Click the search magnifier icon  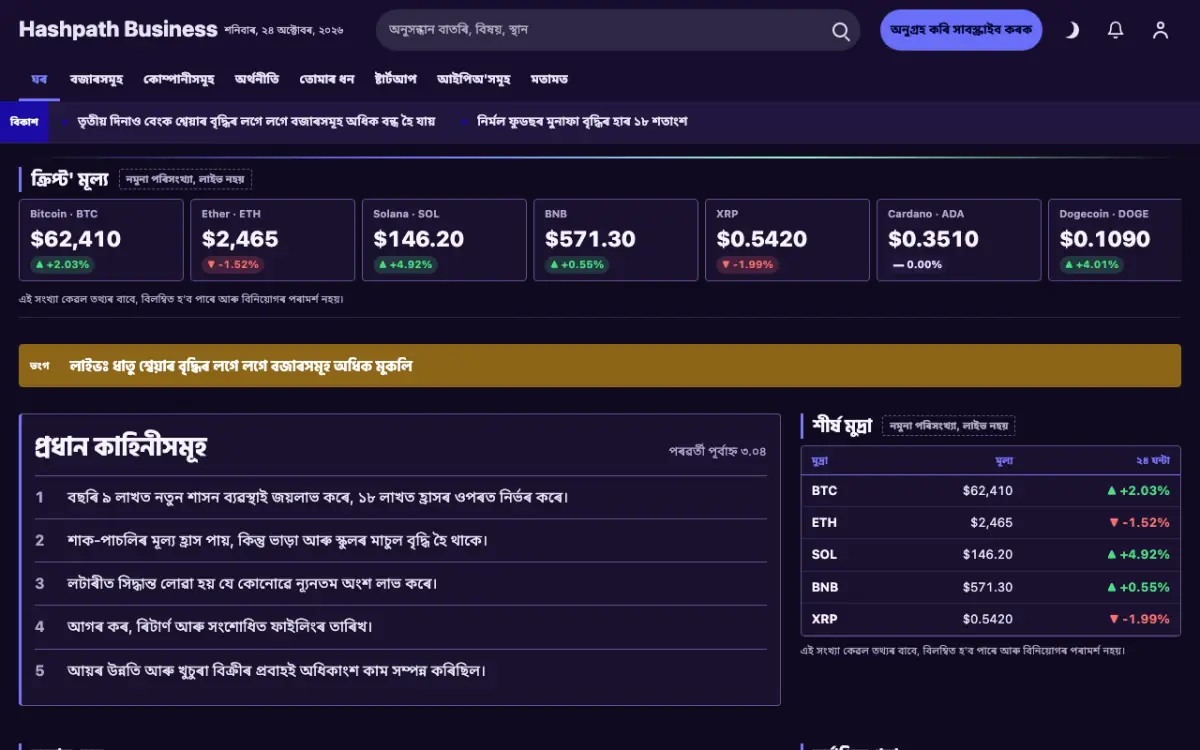tap(841, 30)
